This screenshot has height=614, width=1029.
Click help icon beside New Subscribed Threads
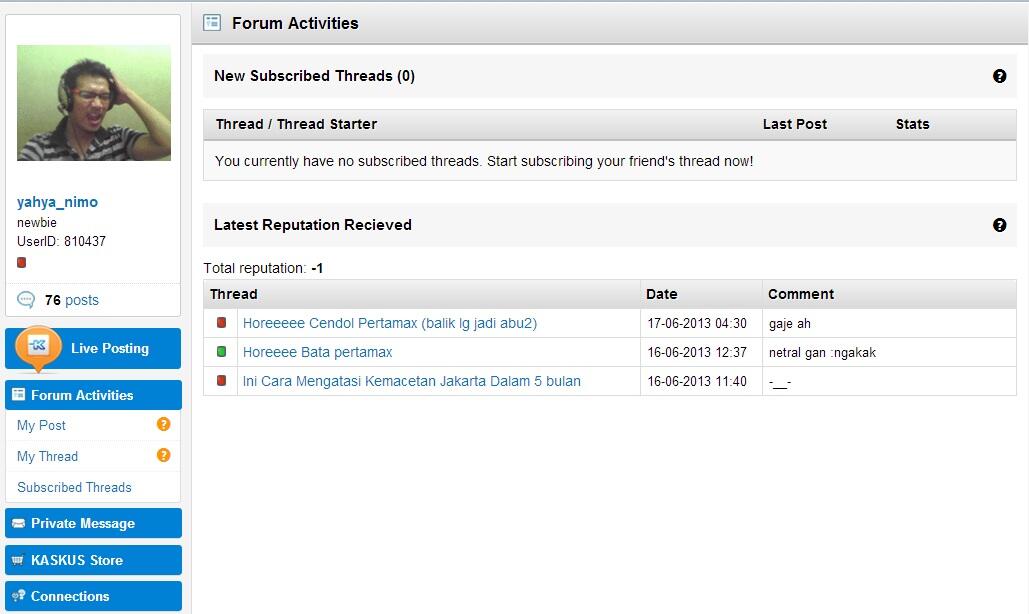(x=999, y=76)
